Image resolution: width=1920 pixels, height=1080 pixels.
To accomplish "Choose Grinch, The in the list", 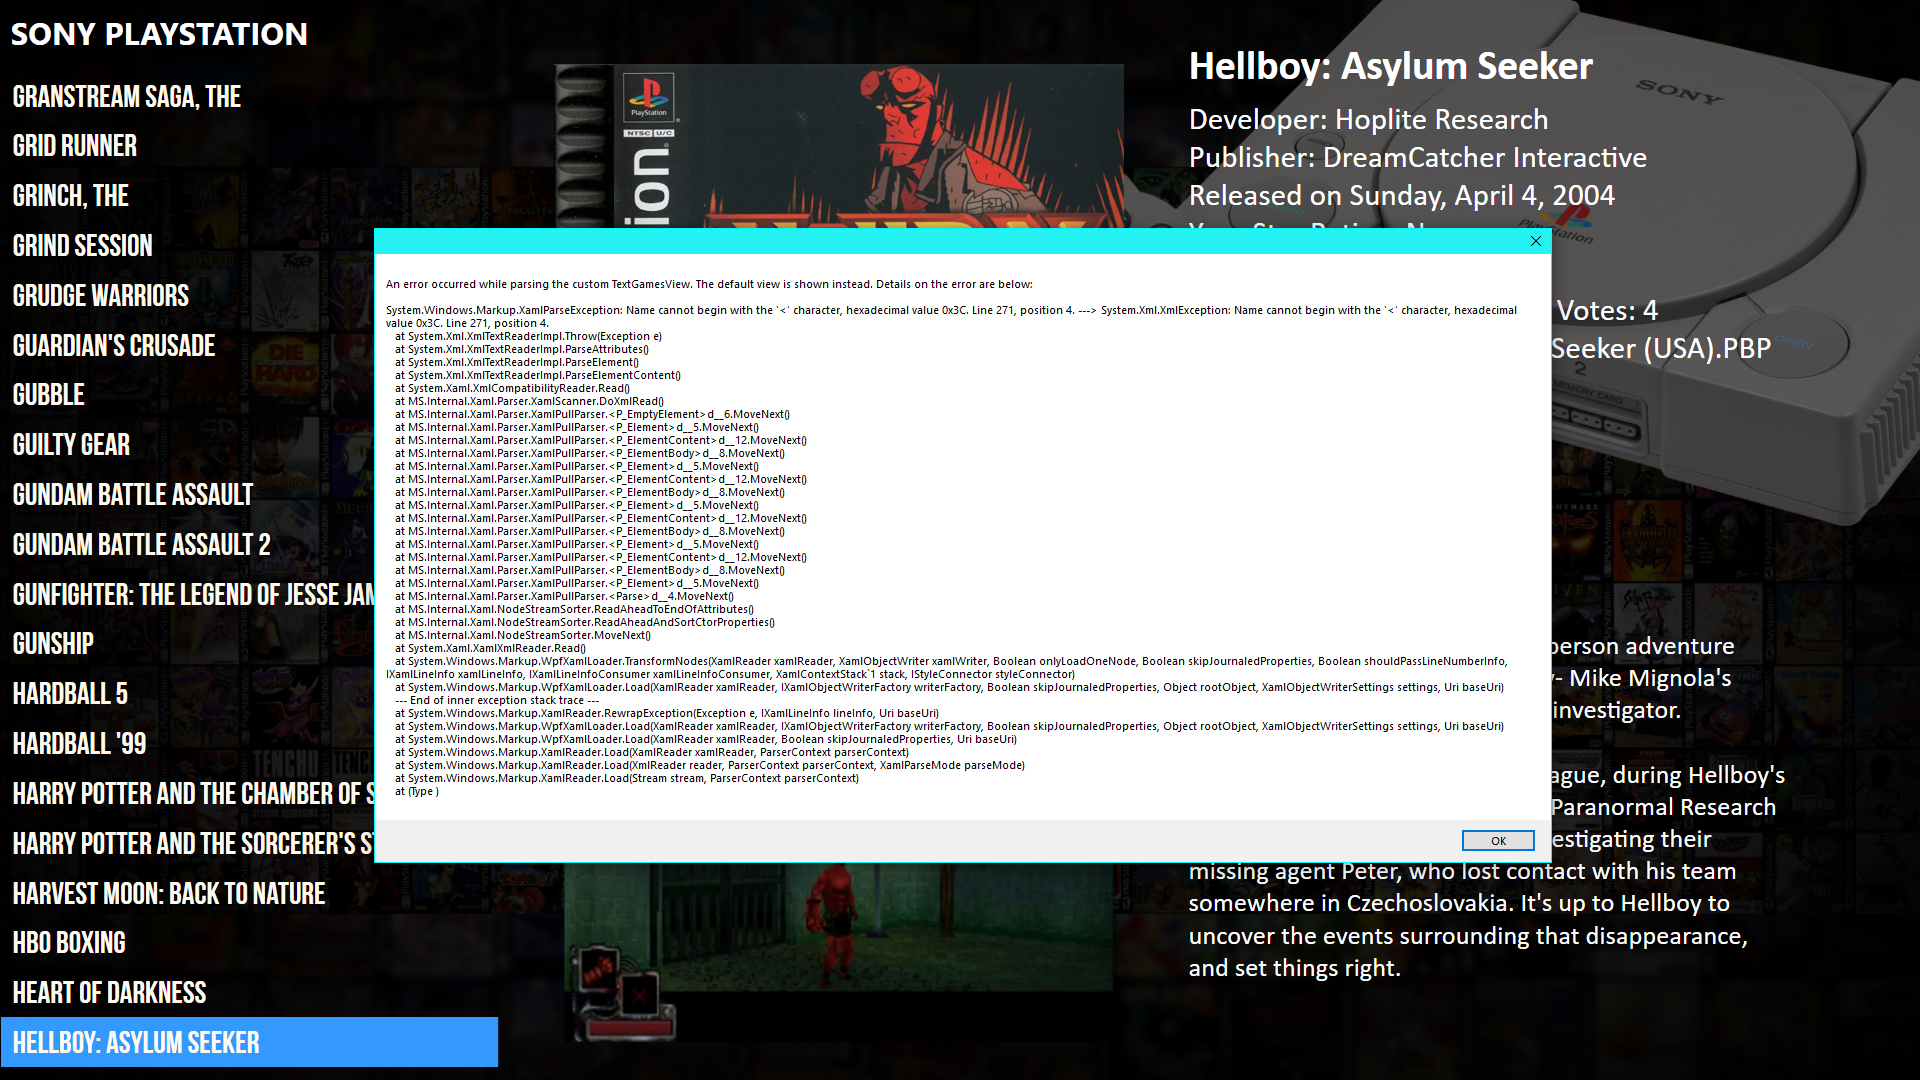I will coord(71,196).
